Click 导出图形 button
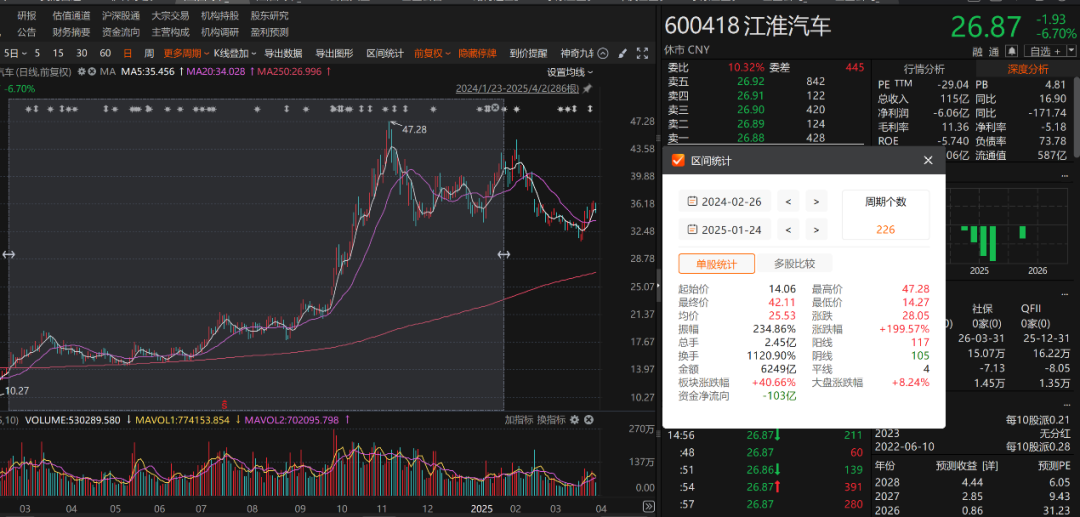1080x517 pixels. point(334,53)
